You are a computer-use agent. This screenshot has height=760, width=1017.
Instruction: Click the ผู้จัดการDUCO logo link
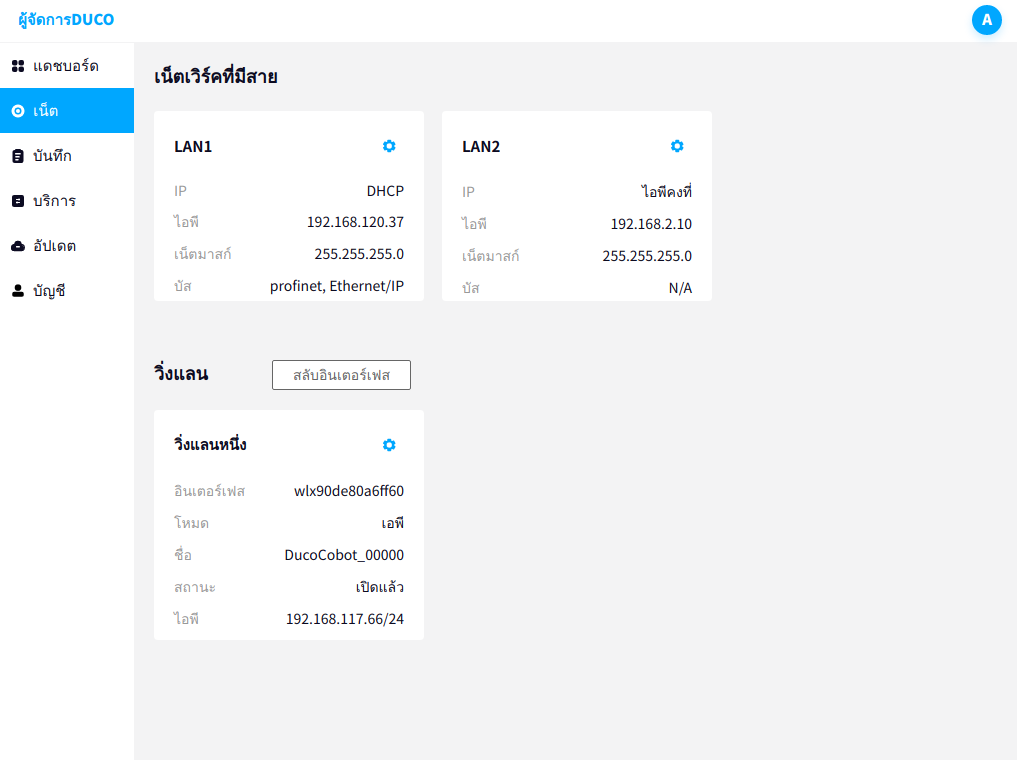click(66, 19)
